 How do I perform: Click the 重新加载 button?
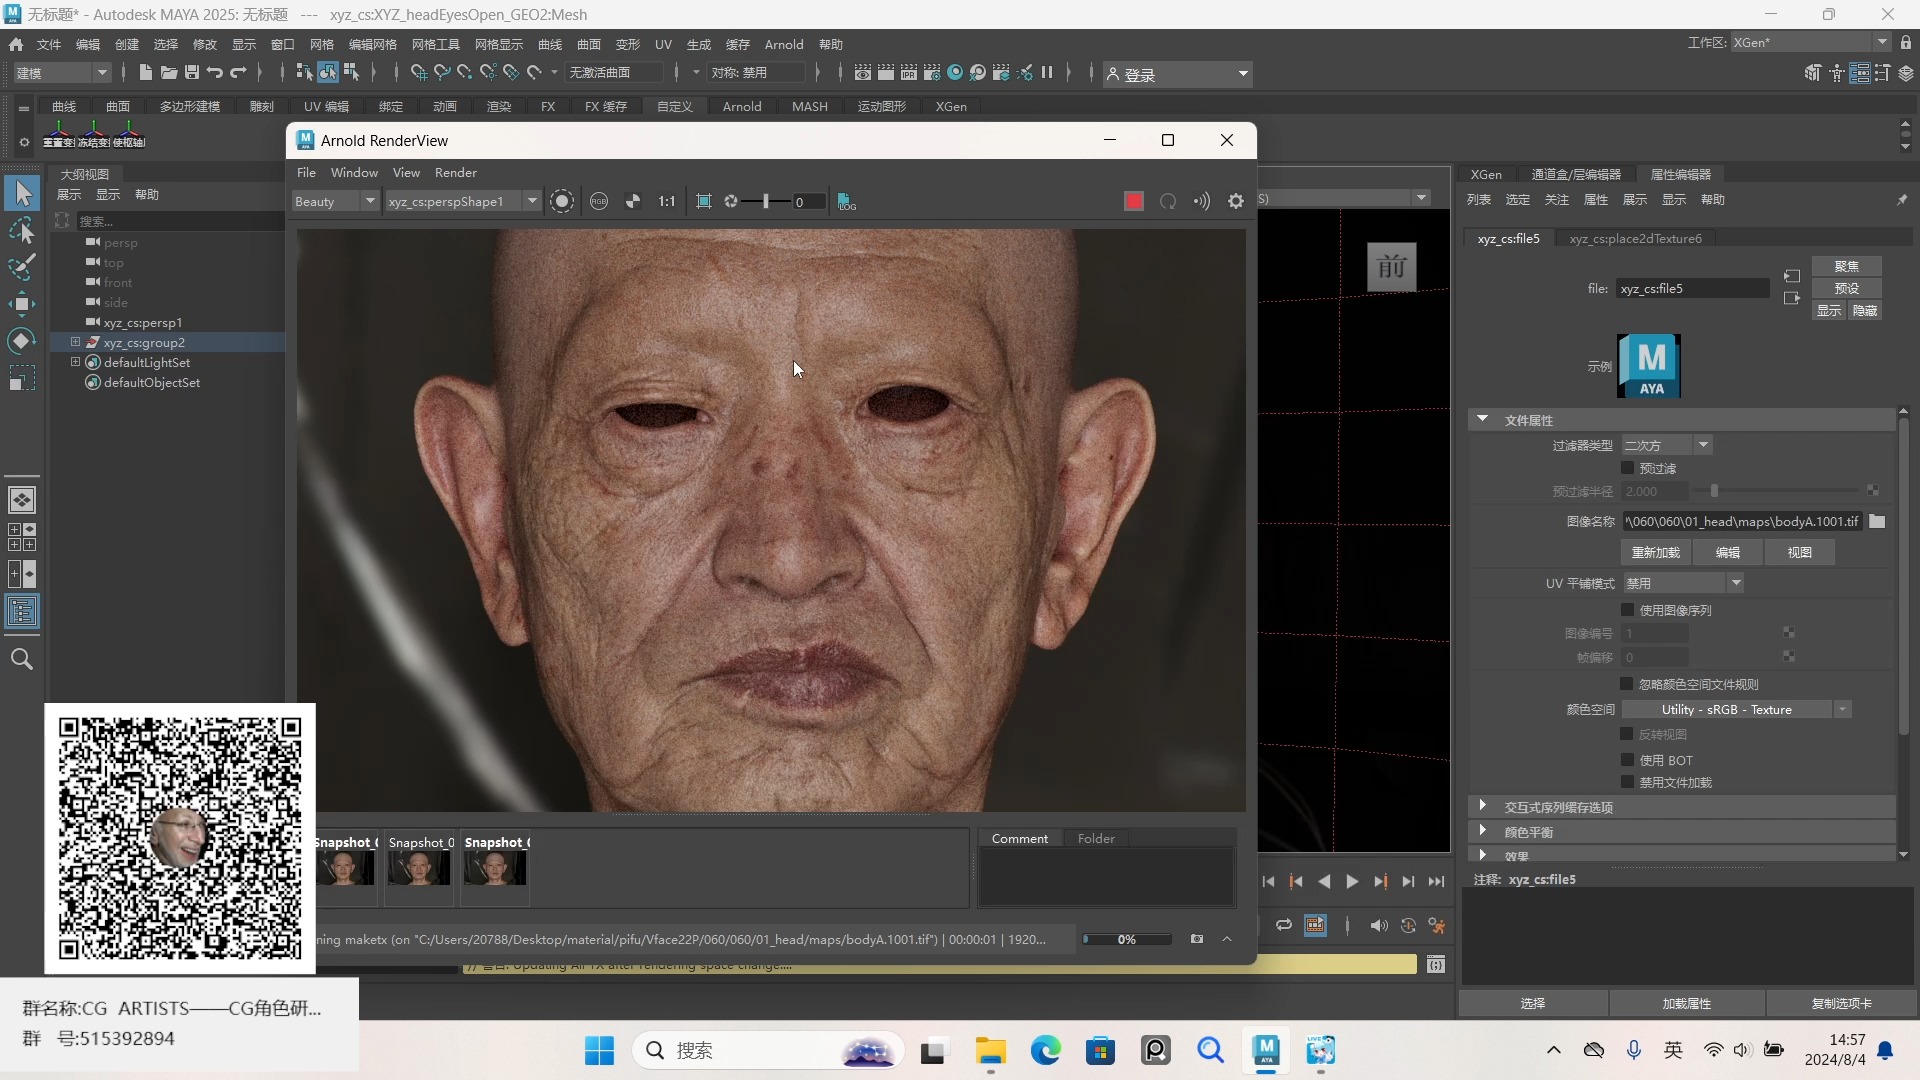click(1655, 552)
